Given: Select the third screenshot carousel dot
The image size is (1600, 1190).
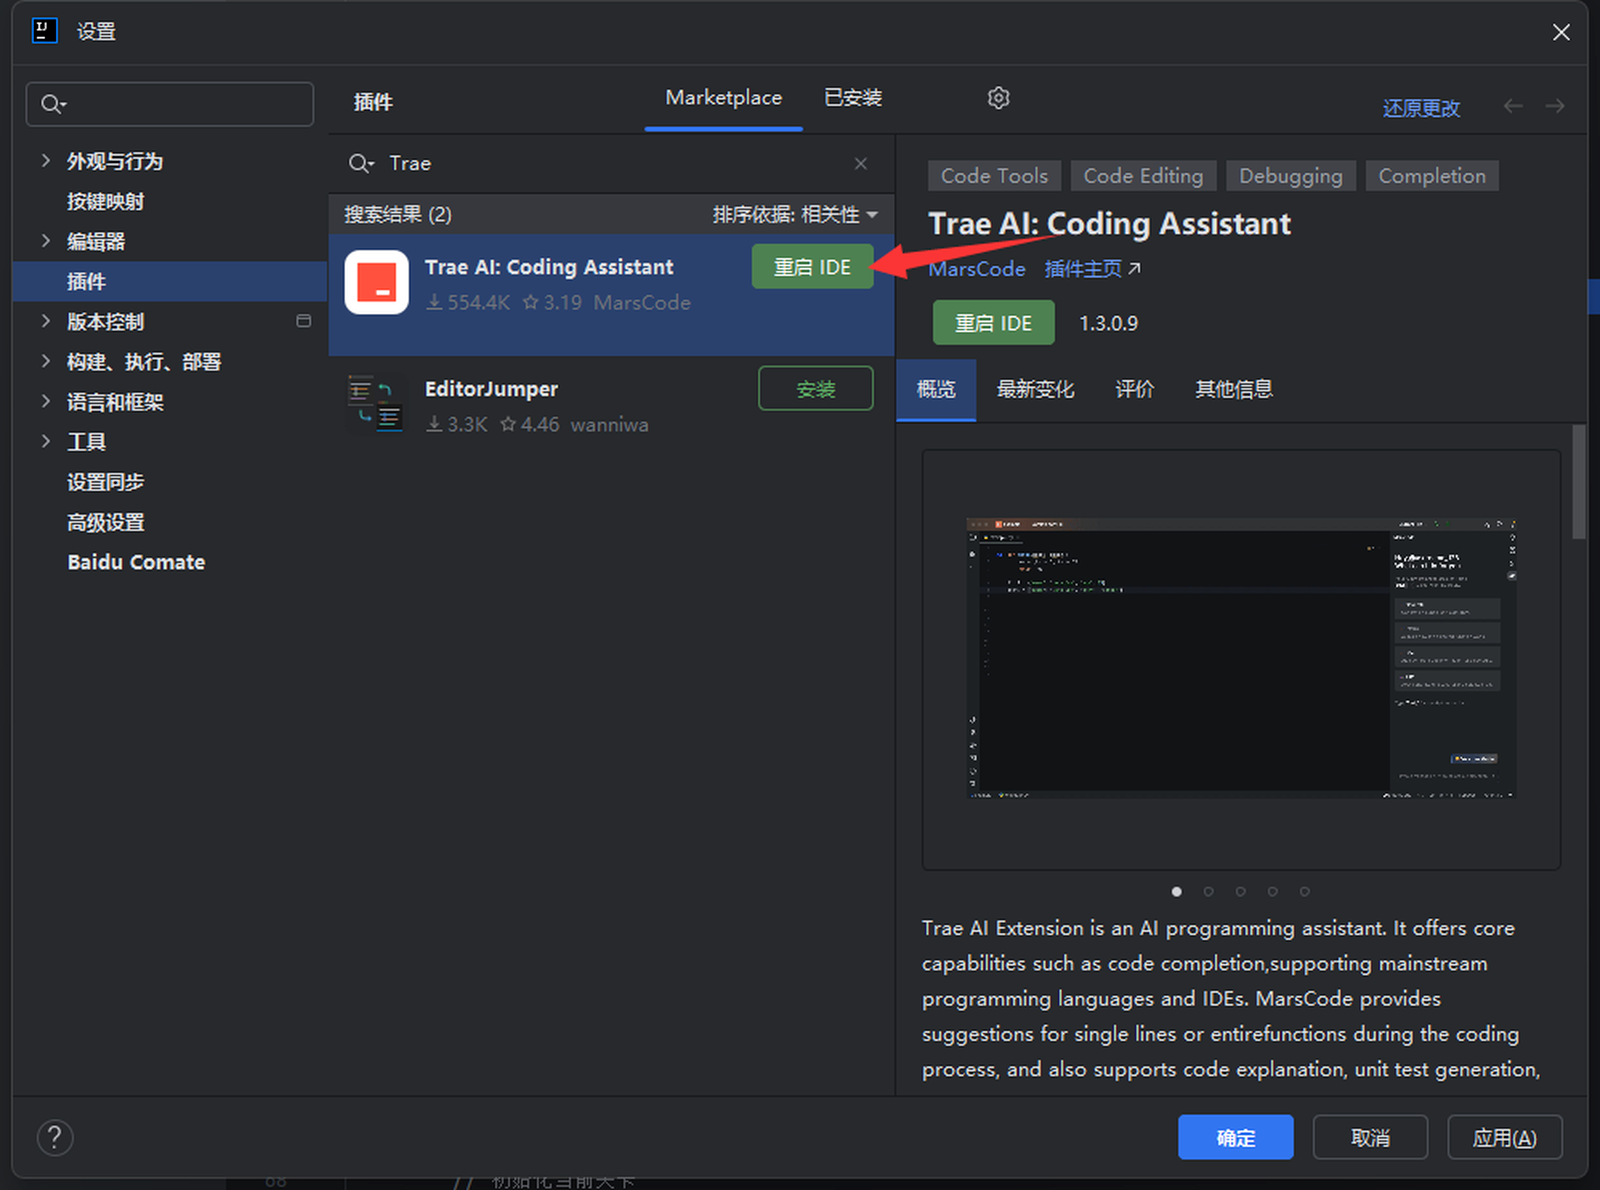Looking at the screenshot, I should 1241,891.
